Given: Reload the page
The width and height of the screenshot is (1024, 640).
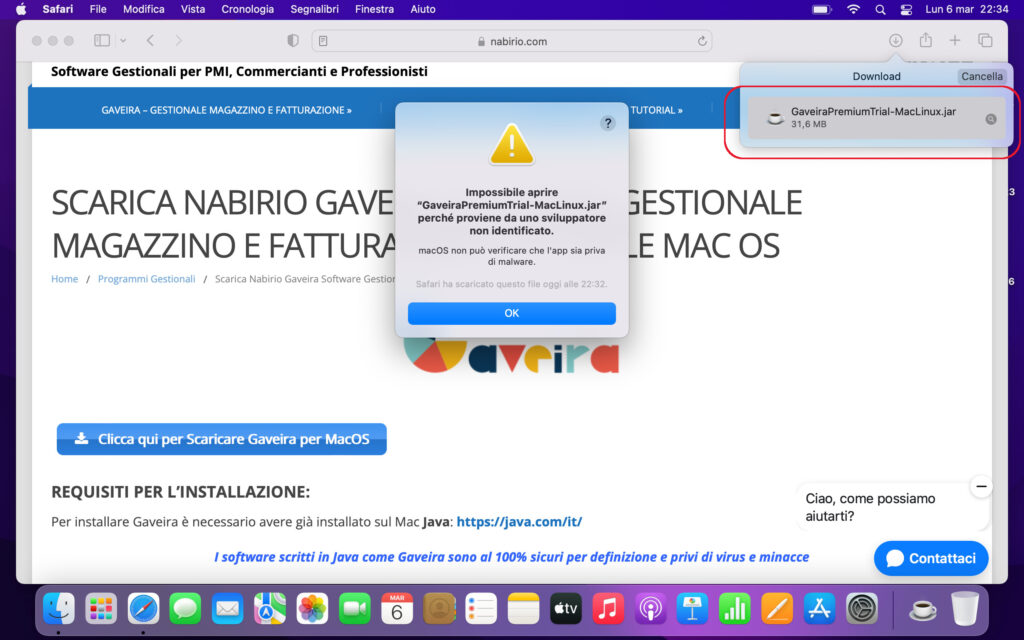Looking at the screenshot, I should pos(701,41).
